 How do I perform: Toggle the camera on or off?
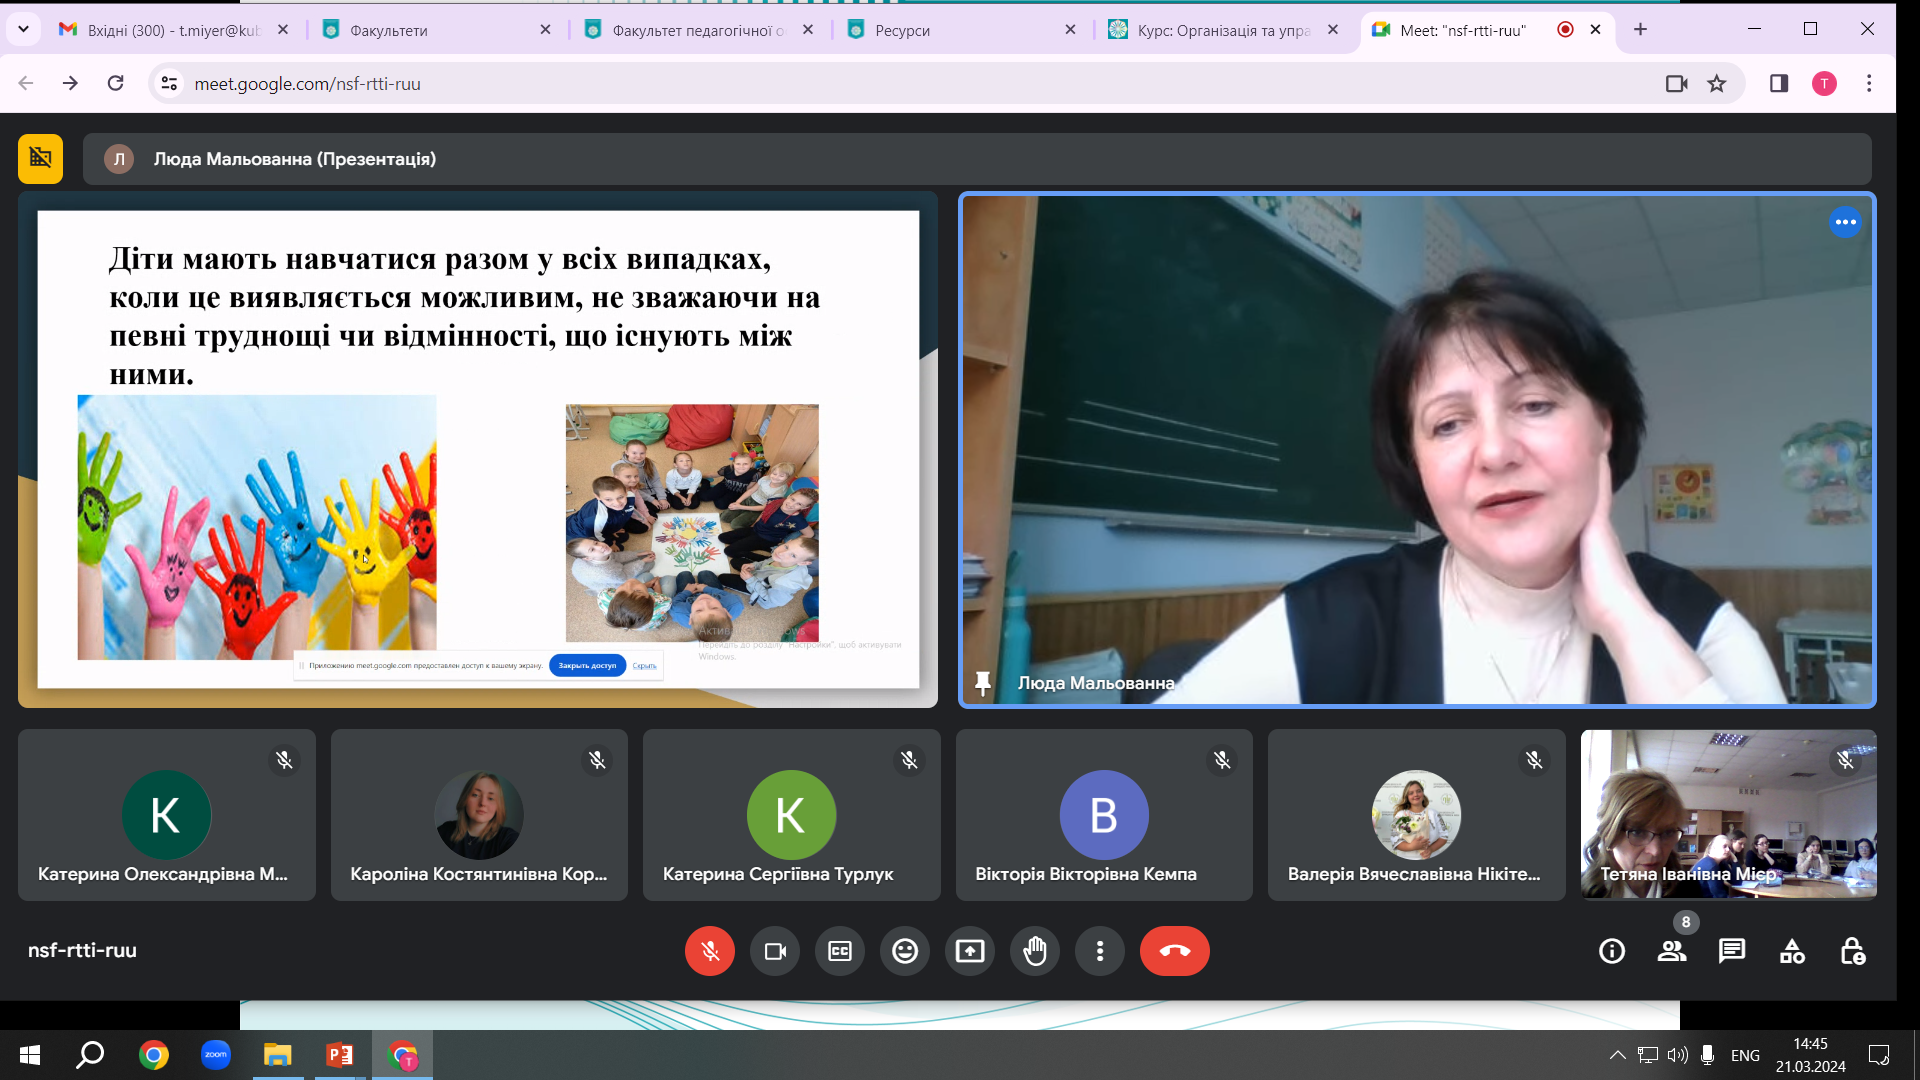click(775, 951)
